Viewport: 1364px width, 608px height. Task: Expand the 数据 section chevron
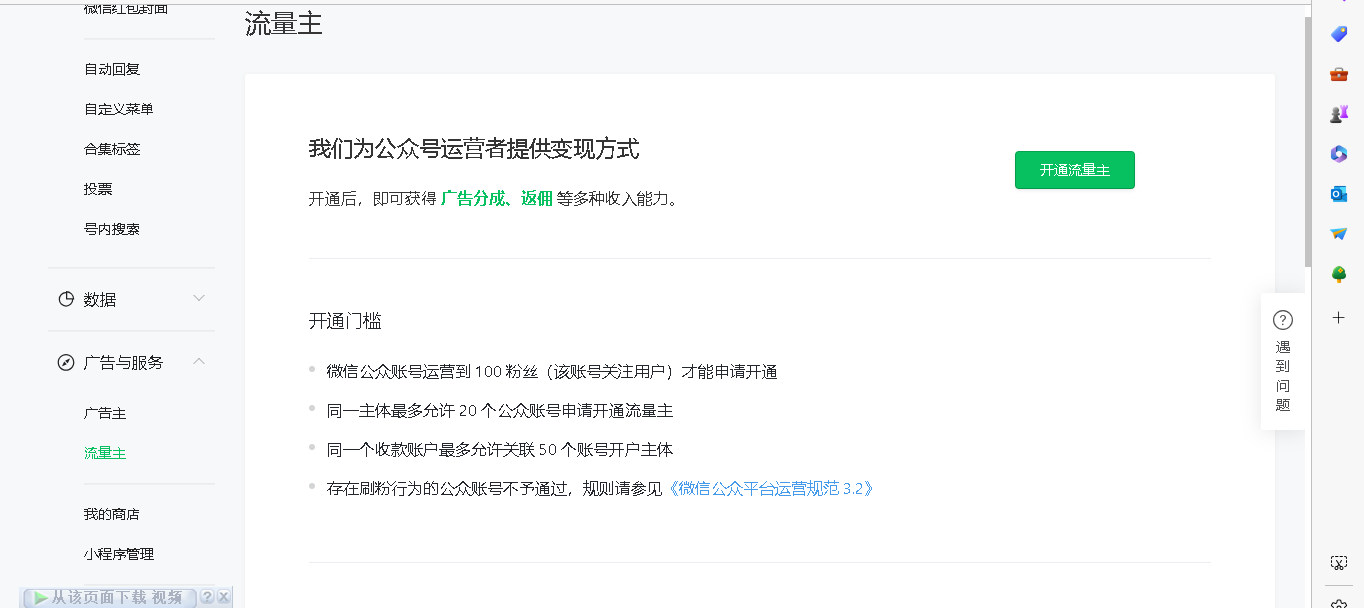pyautogui.click(x=199, y=298)
